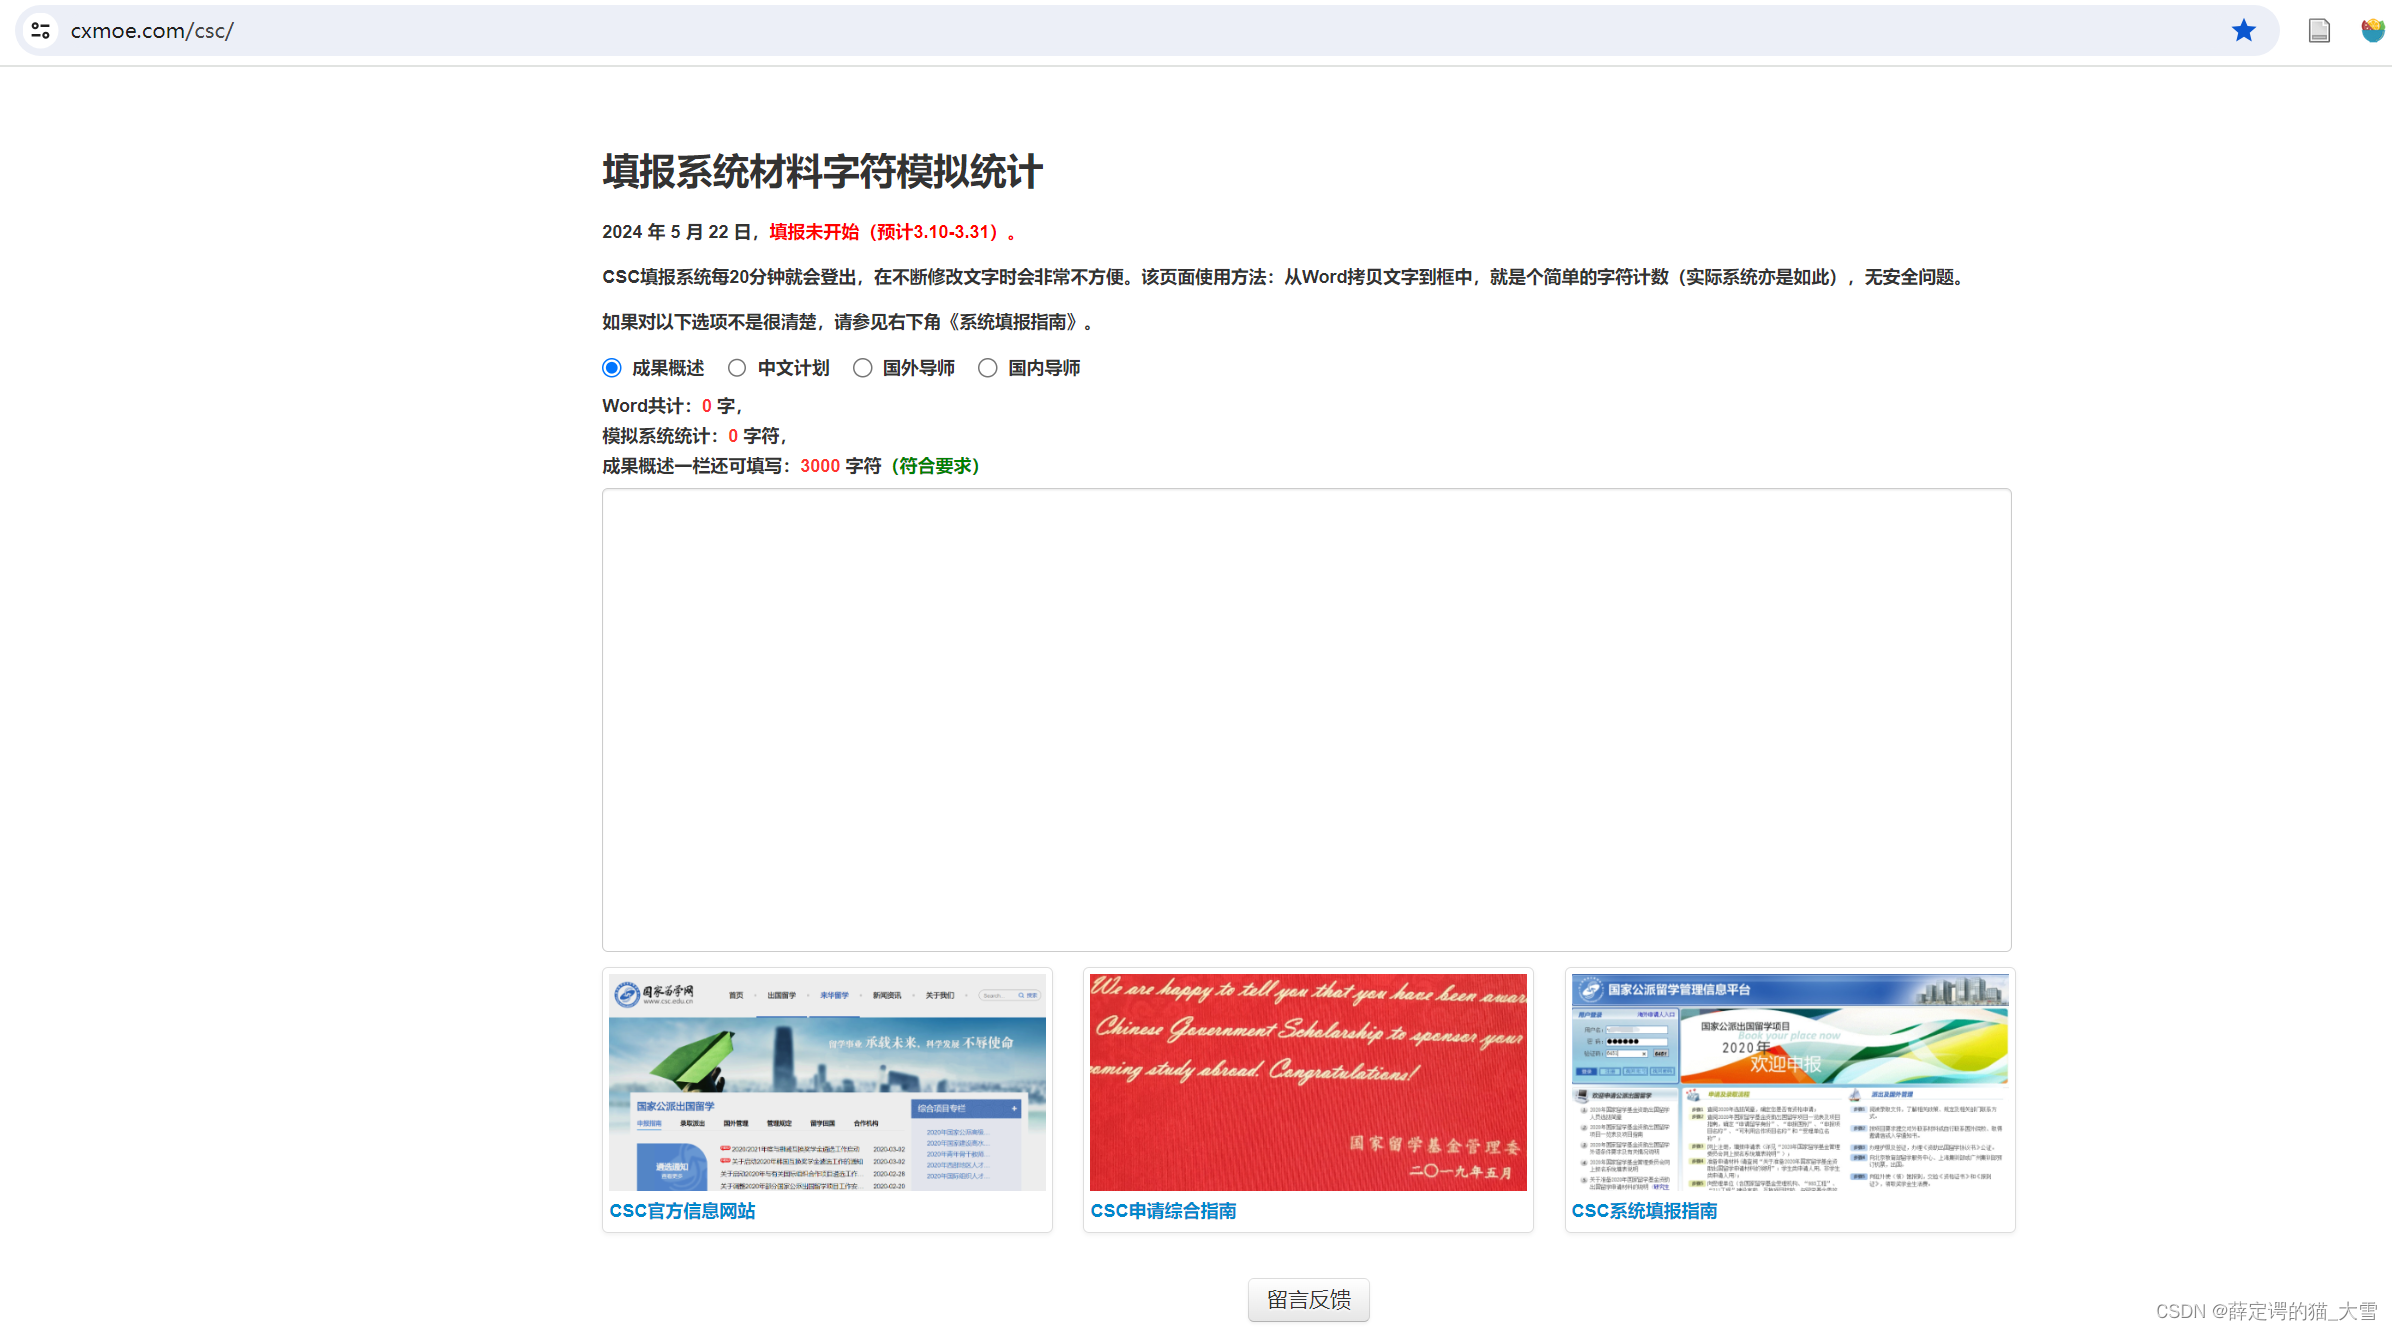Click the 成果概述 radio label text

668,368
